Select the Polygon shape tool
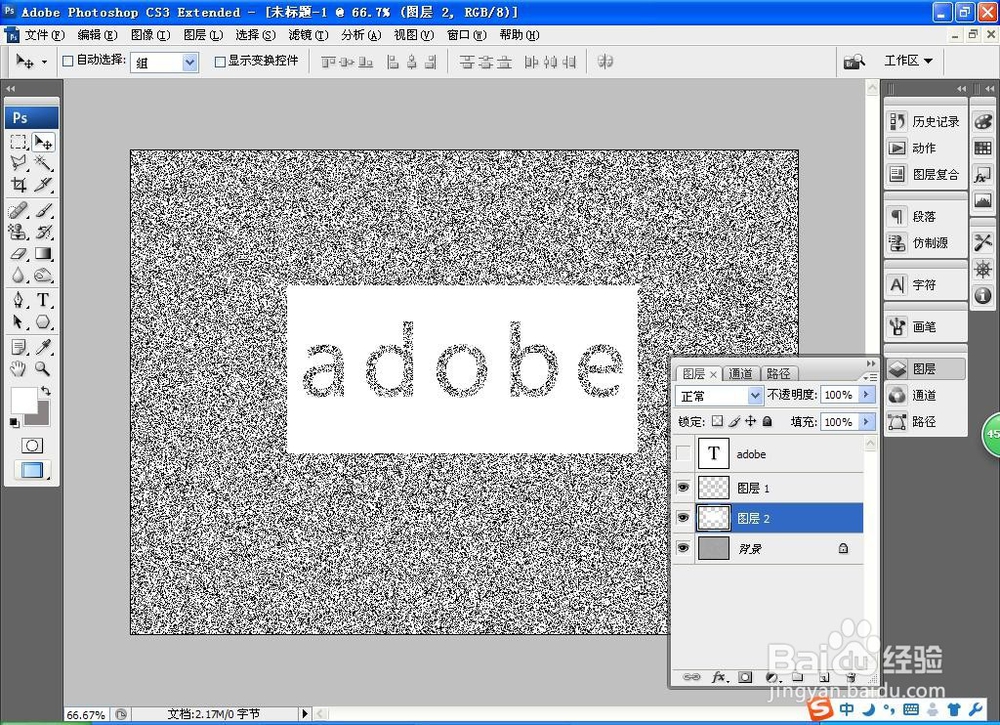The height and width of the screenshot is (725, 1000). click(43, 321)
